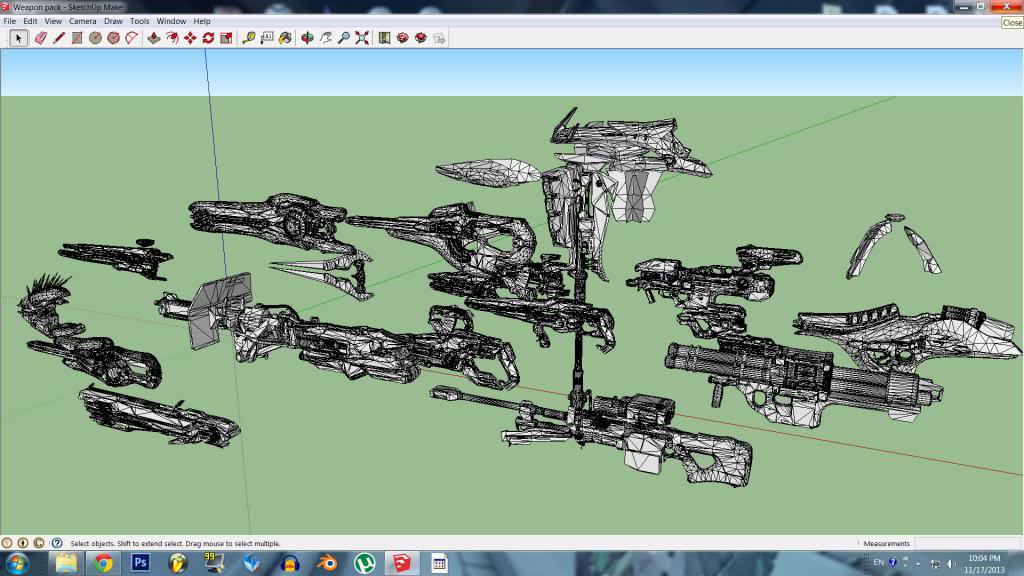Select the Text label tool
This screenshot has width=1024, height=576.
(267, 39)
